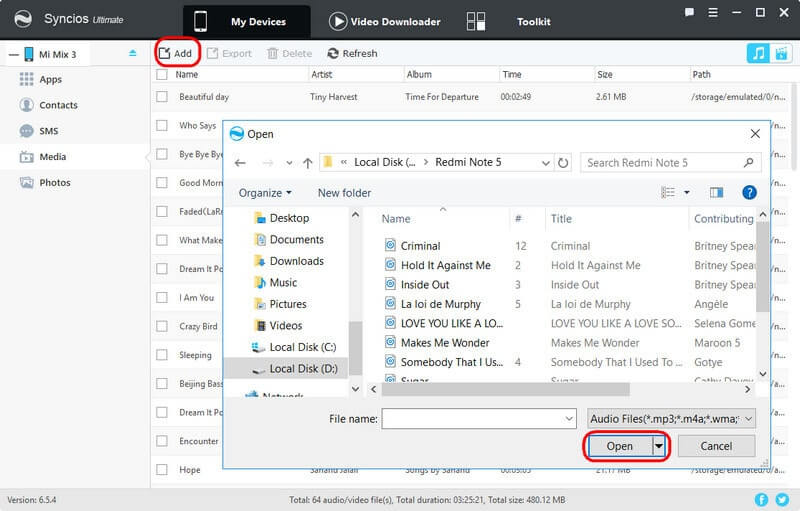Switch to Video Downloader tab

pyautogui.click(x=385, y=21)
